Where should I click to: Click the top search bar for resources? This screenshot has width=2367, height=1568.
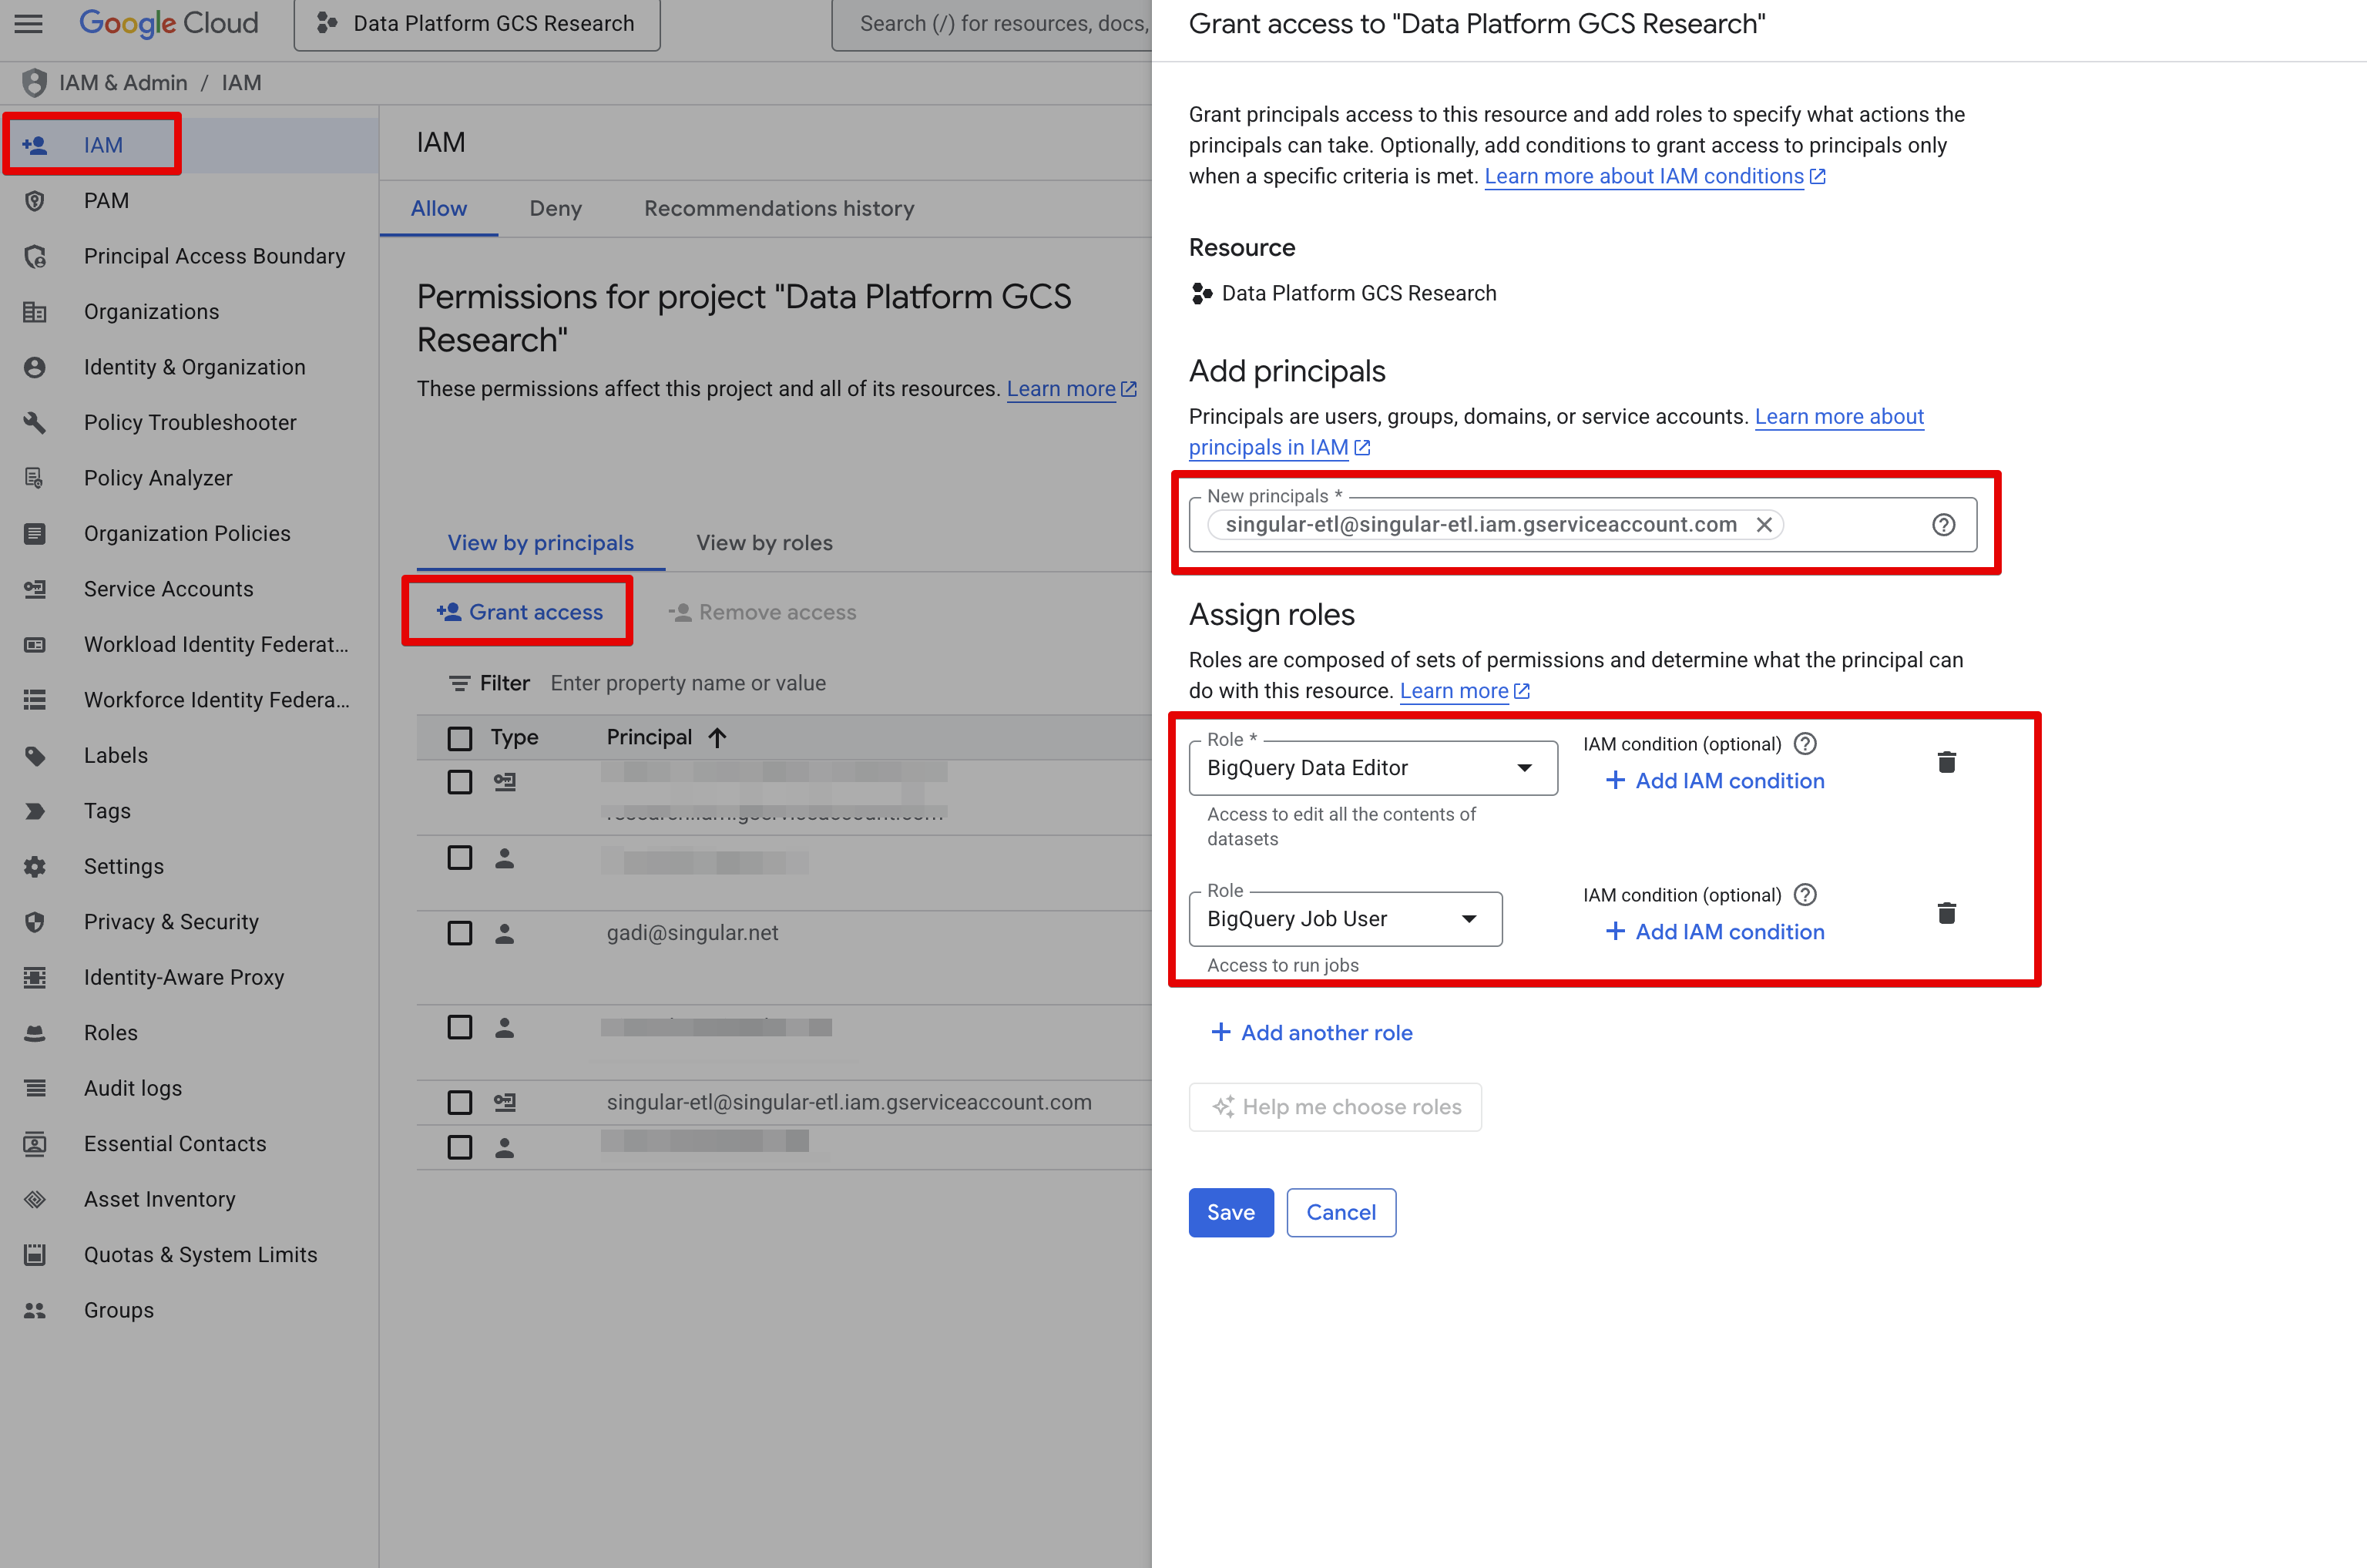[x=992, y=24]
